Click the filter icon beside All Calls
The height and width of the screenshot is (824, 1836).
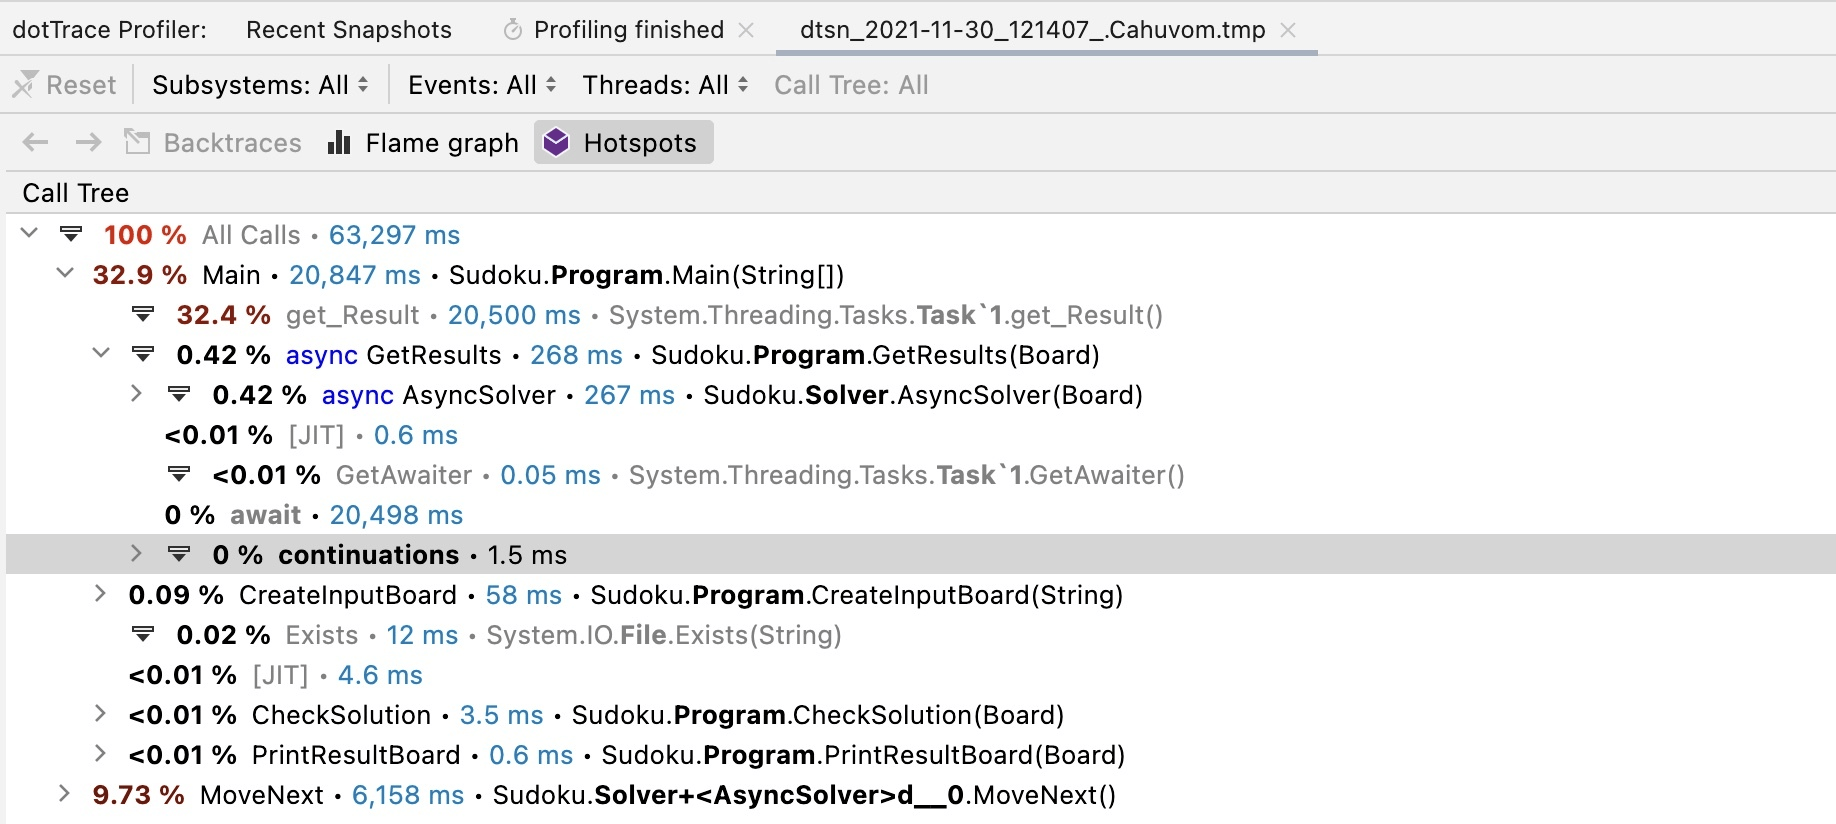(71, 235)
